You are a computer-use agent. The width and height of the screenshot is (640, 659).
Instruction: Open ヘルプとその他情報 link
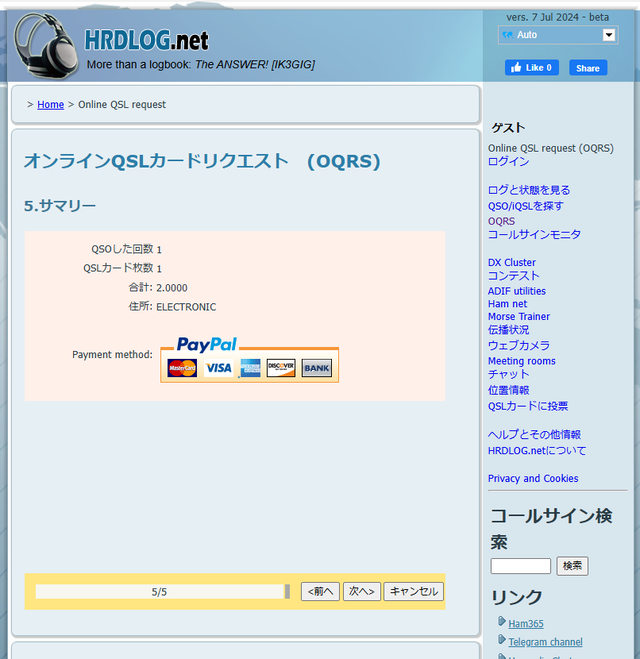pyautogui.click(x=534, y=435)
